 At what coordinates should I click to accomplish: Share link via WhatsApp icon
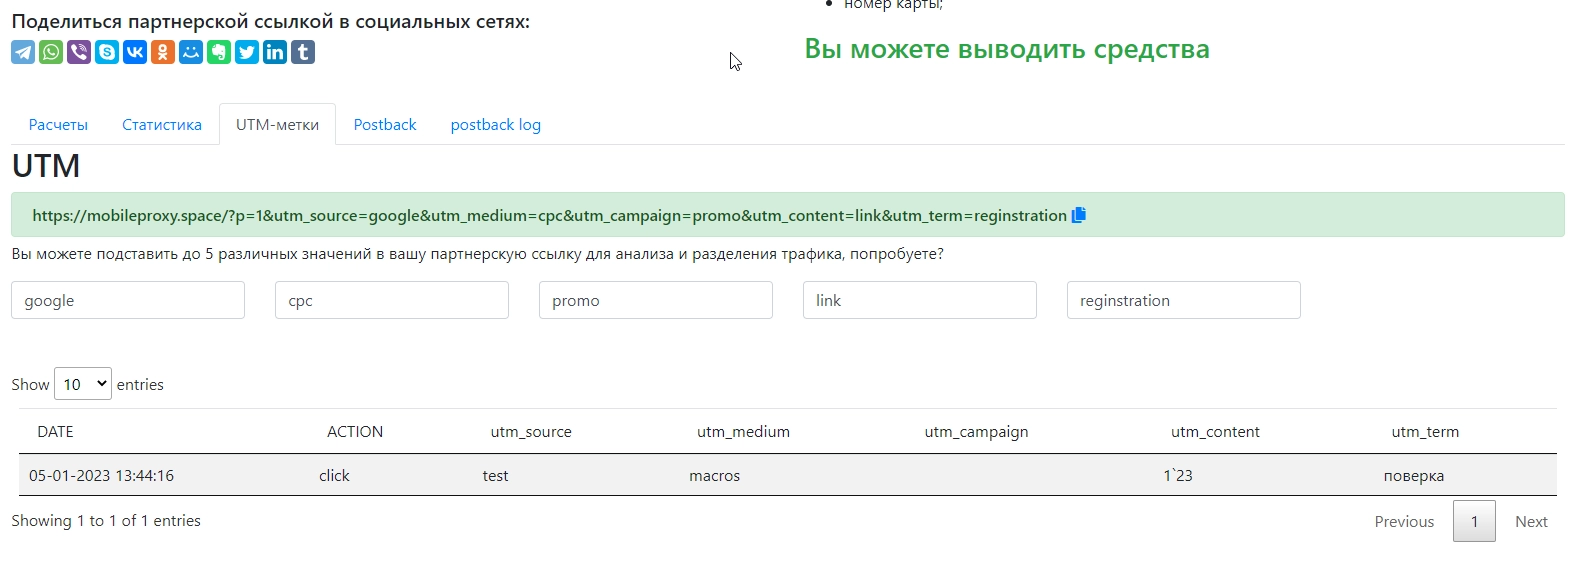(51, 52)
